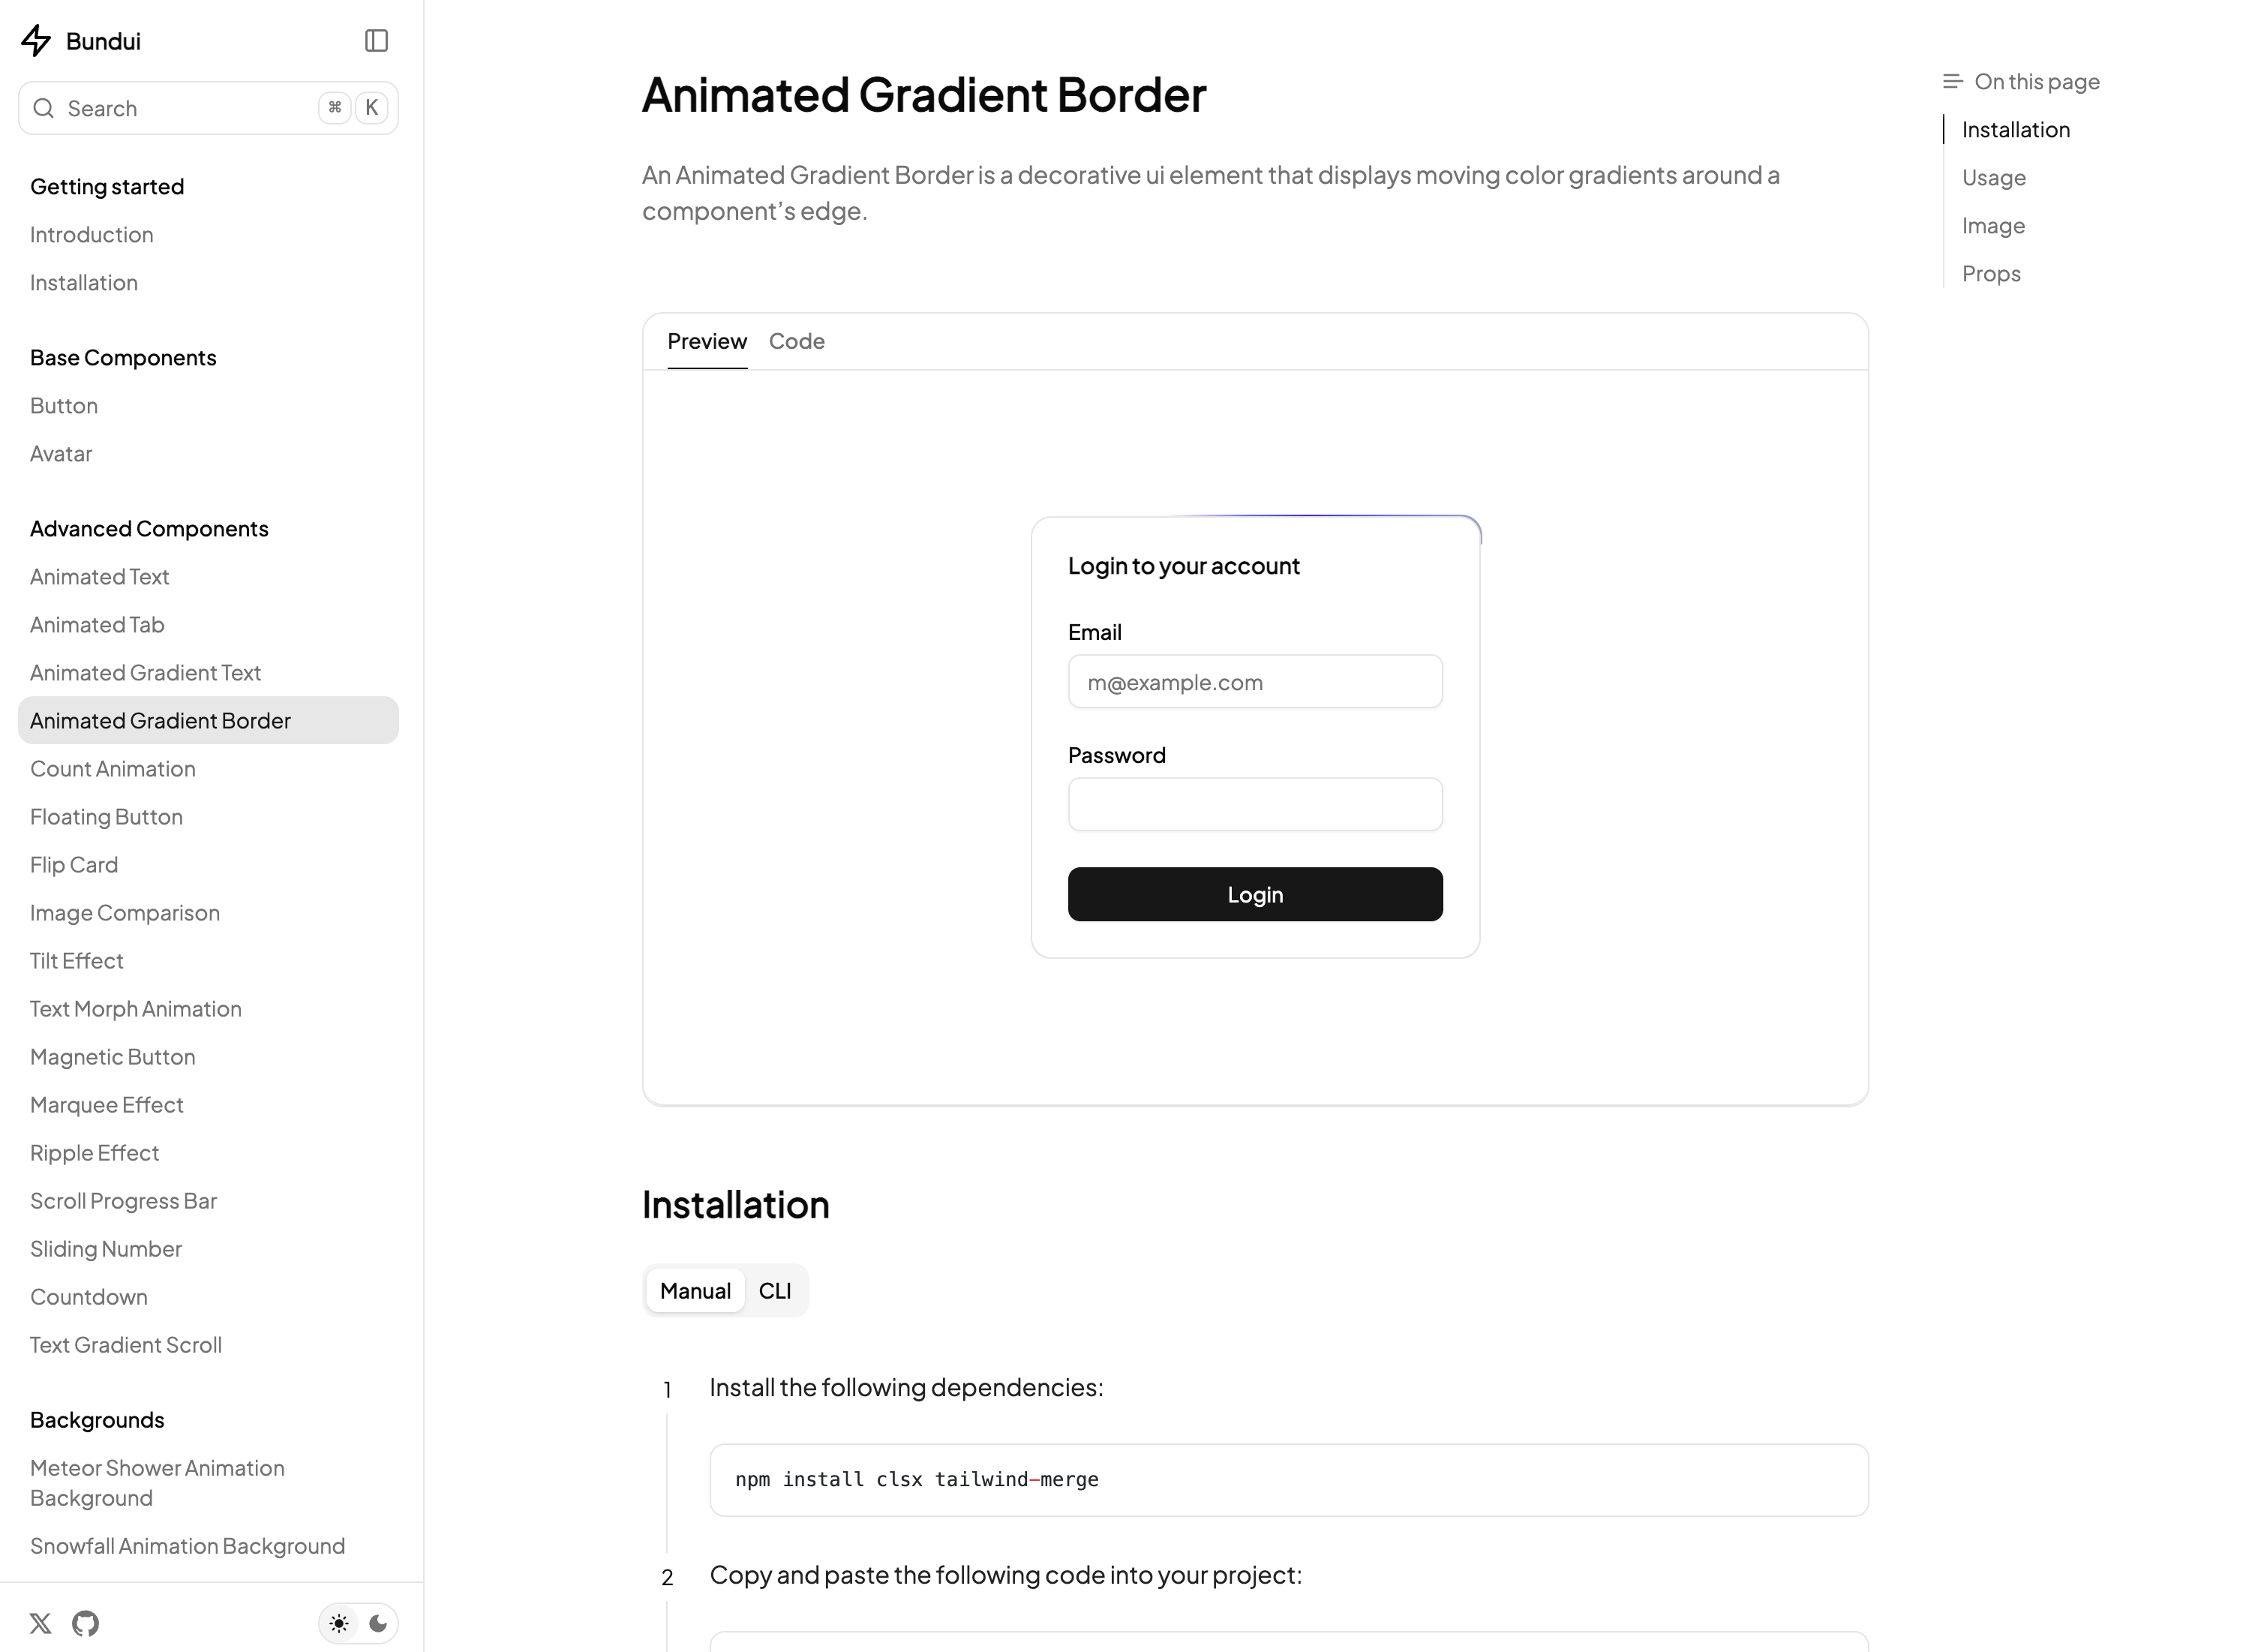Screen dimensions: 2258x1652
Task: Click the search magnifier icon
Action: click(44, 107)
